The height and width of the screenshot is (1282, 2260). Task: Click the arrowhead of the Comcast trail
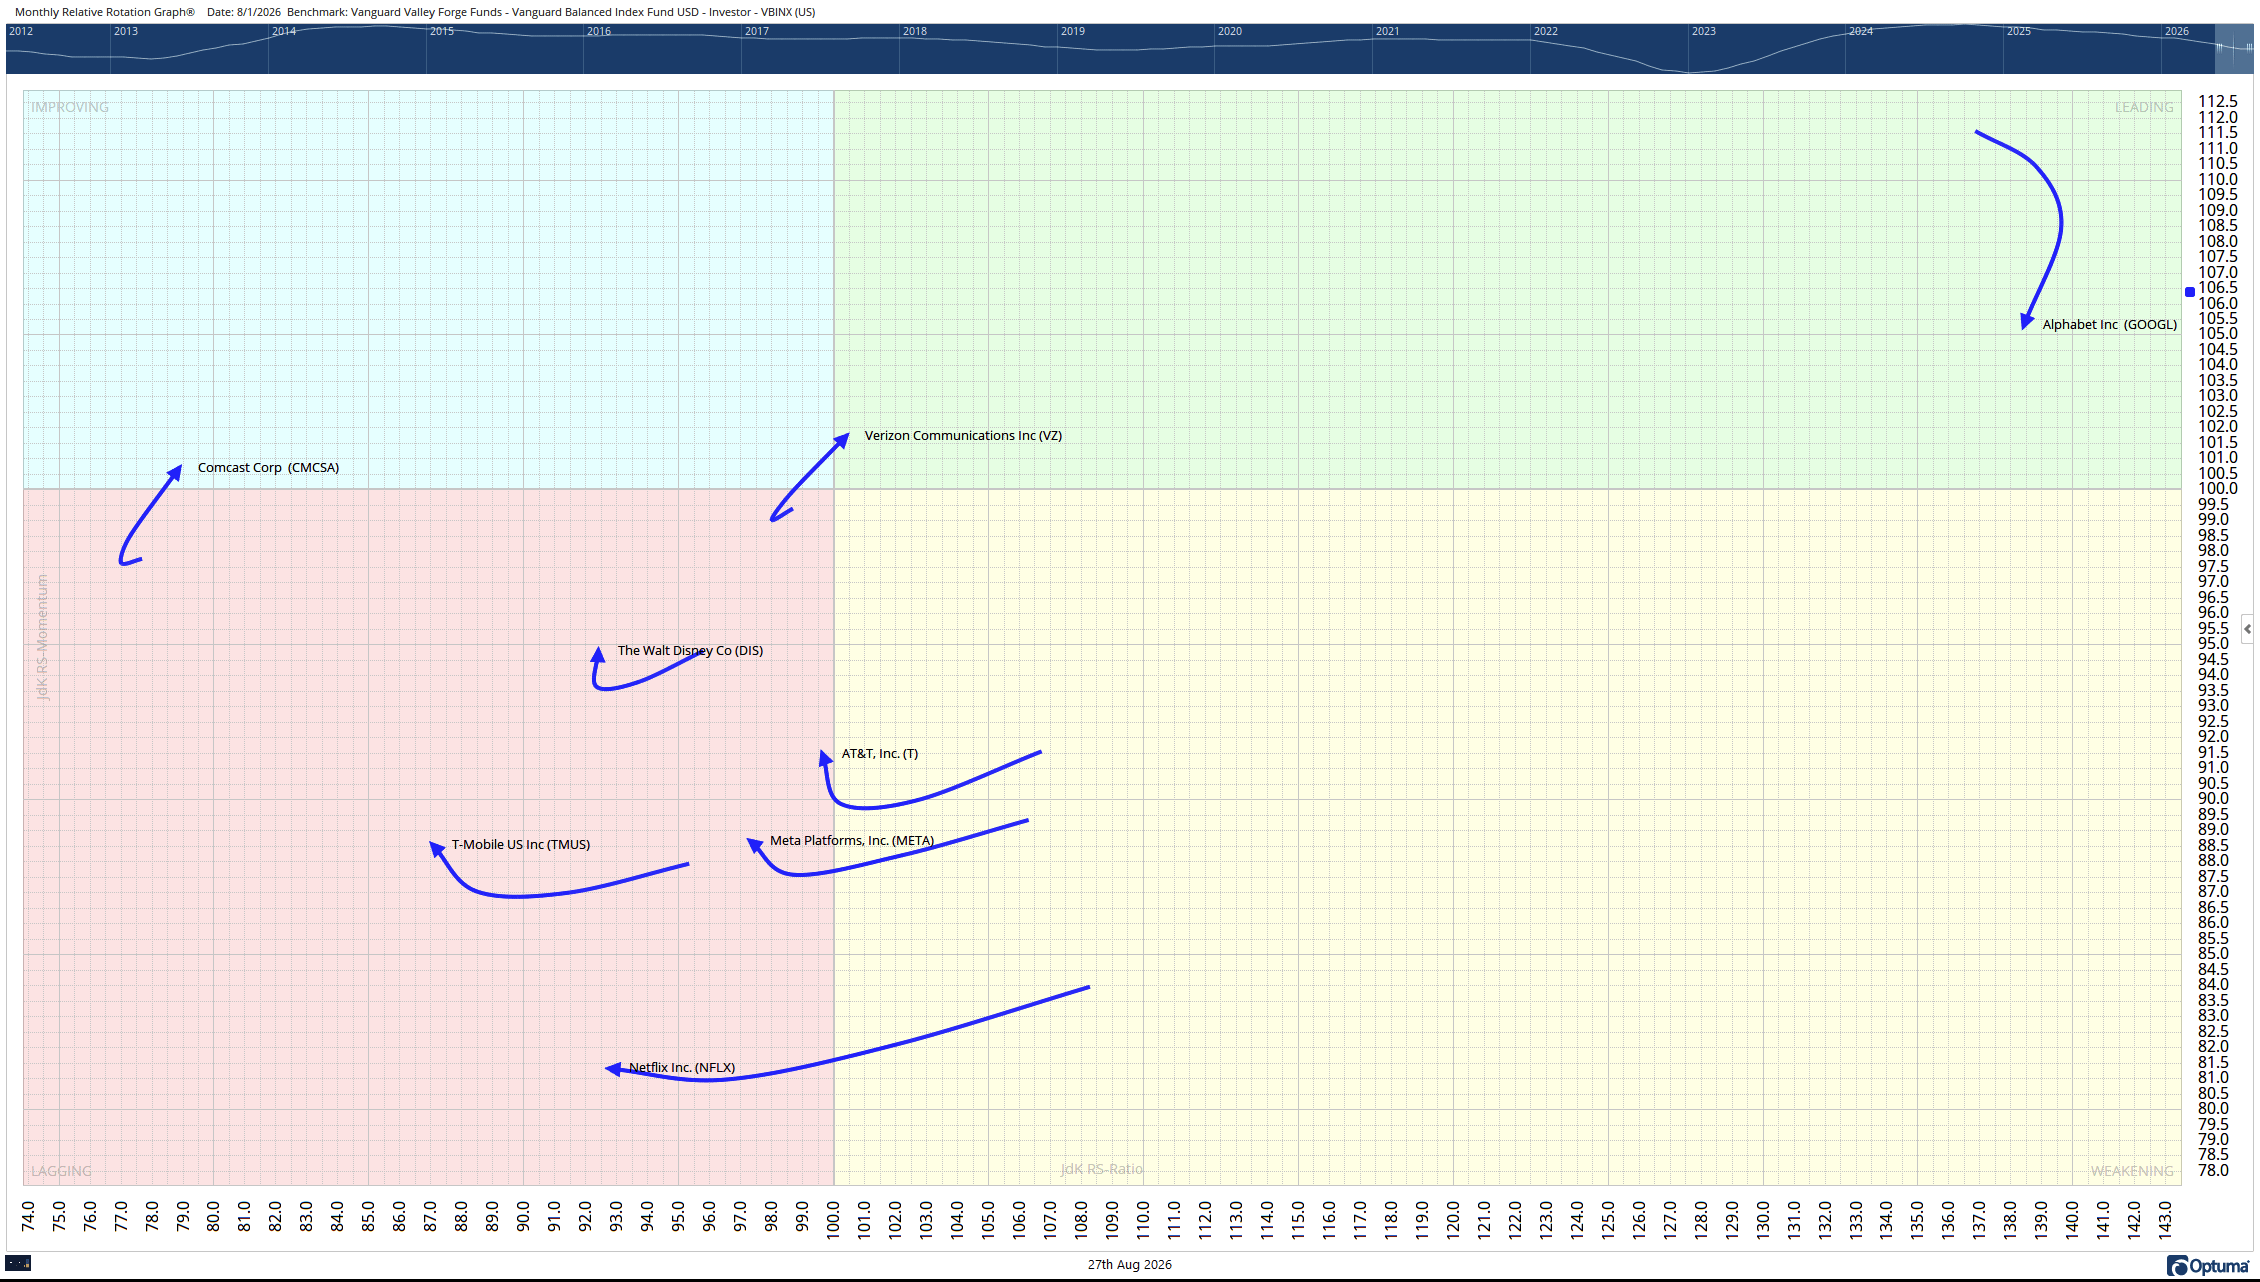coord(175,472)
